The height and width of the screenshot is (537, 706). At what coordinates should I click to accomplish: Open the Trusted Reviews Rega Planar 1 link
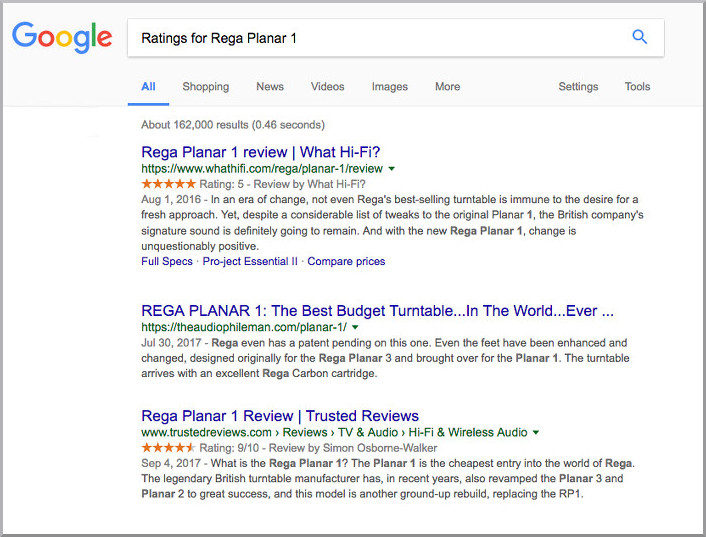click(x=280, y=416)
